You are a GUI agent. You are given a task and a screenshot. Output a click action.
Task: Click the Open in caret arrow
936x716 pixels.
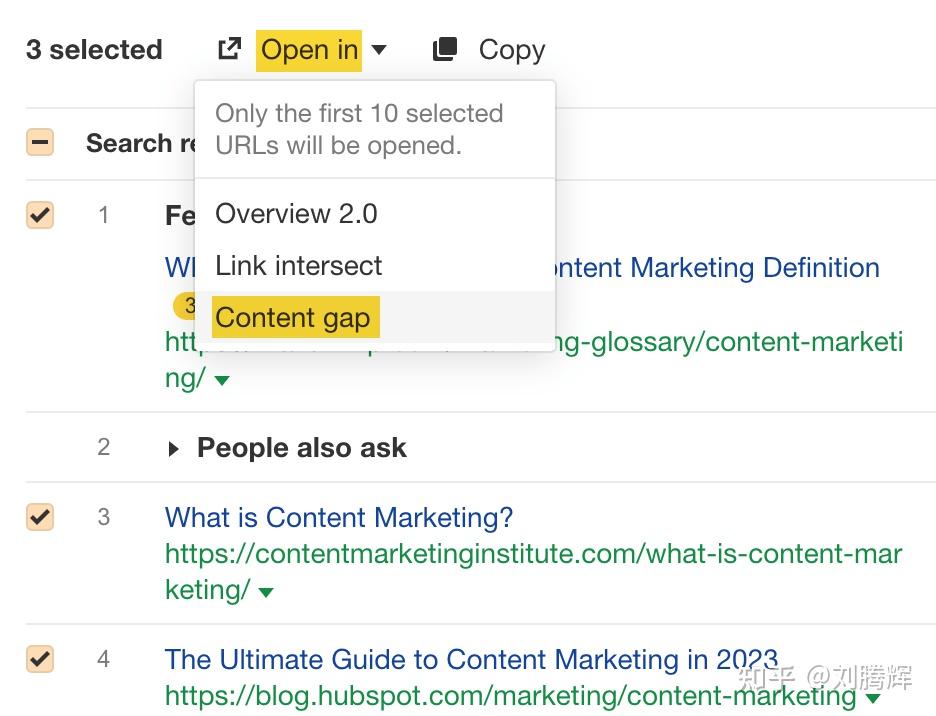[x=378, y=50]
